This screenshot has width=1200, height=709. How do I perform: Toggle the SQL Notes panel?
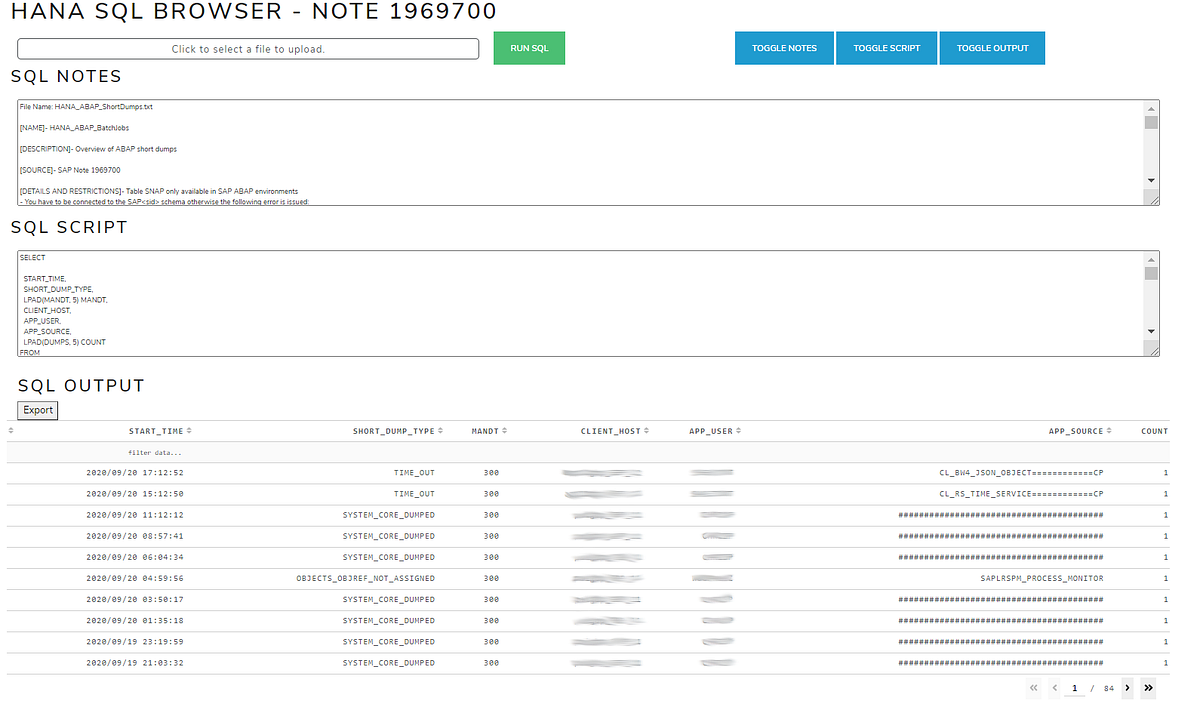click(783, 47)
